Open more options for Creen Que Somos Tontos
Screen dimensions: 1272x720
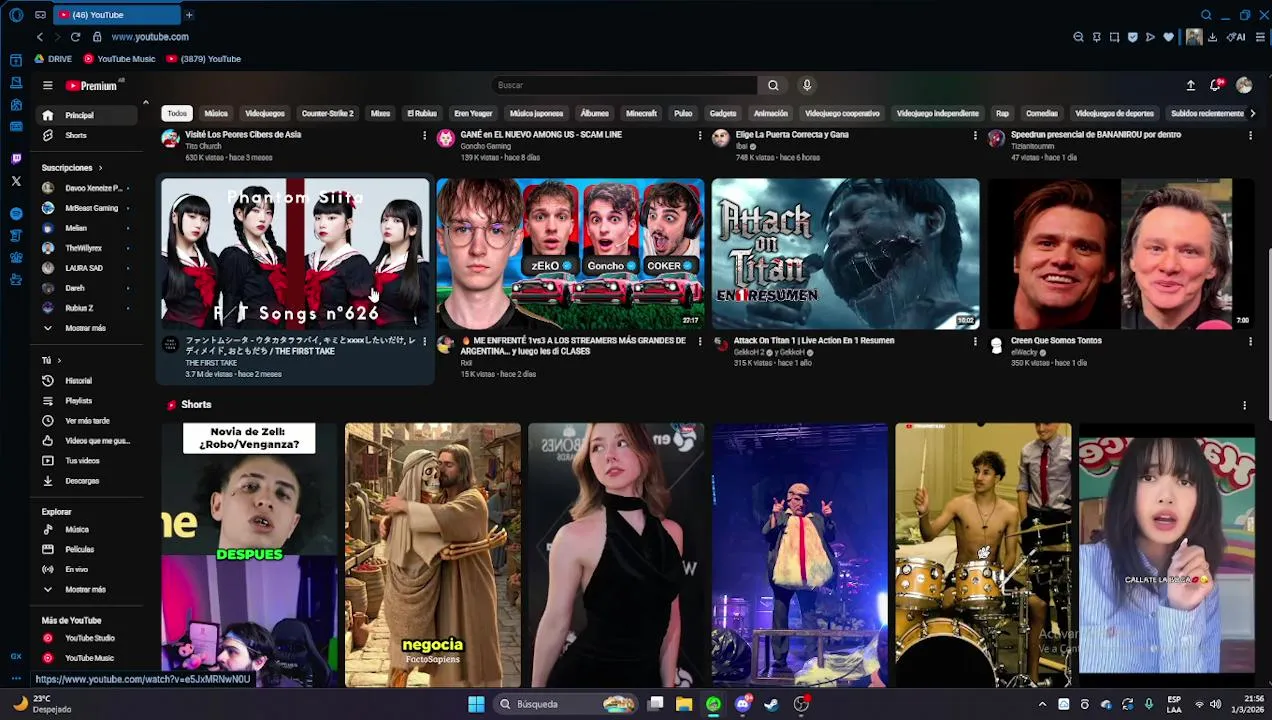1250,342
